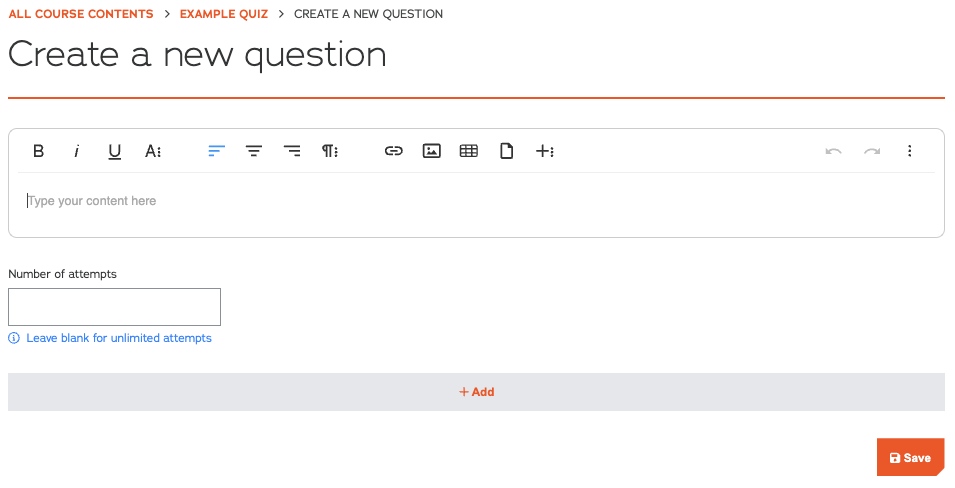Toggle underline formatting

pos(115,151)
